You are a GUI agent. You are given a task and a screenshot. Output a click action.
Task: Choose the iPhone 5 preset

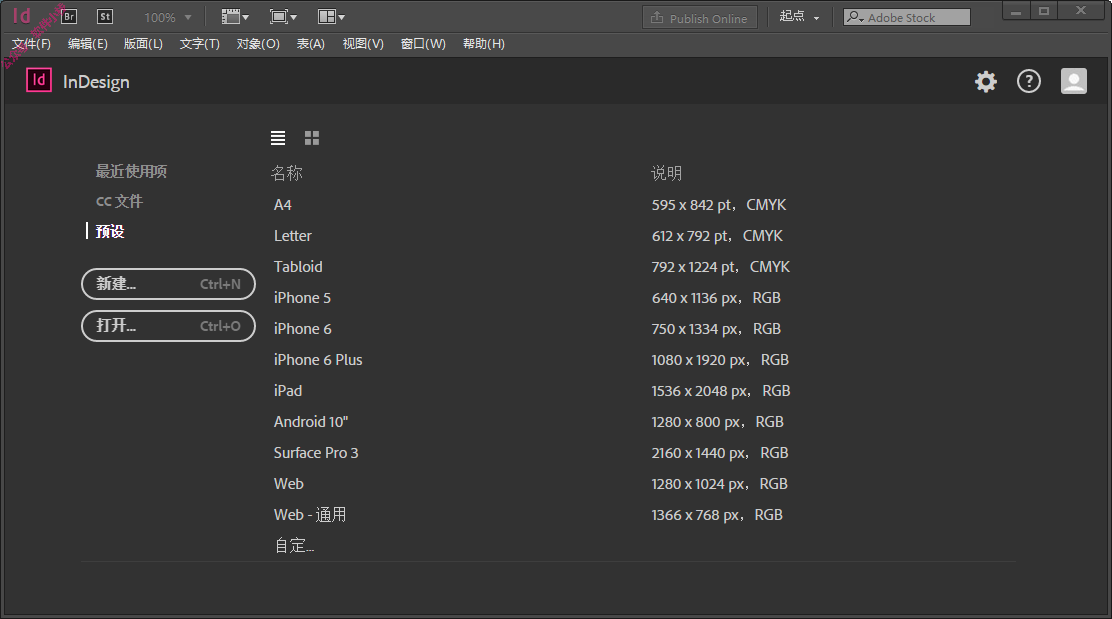pos(302,298)
